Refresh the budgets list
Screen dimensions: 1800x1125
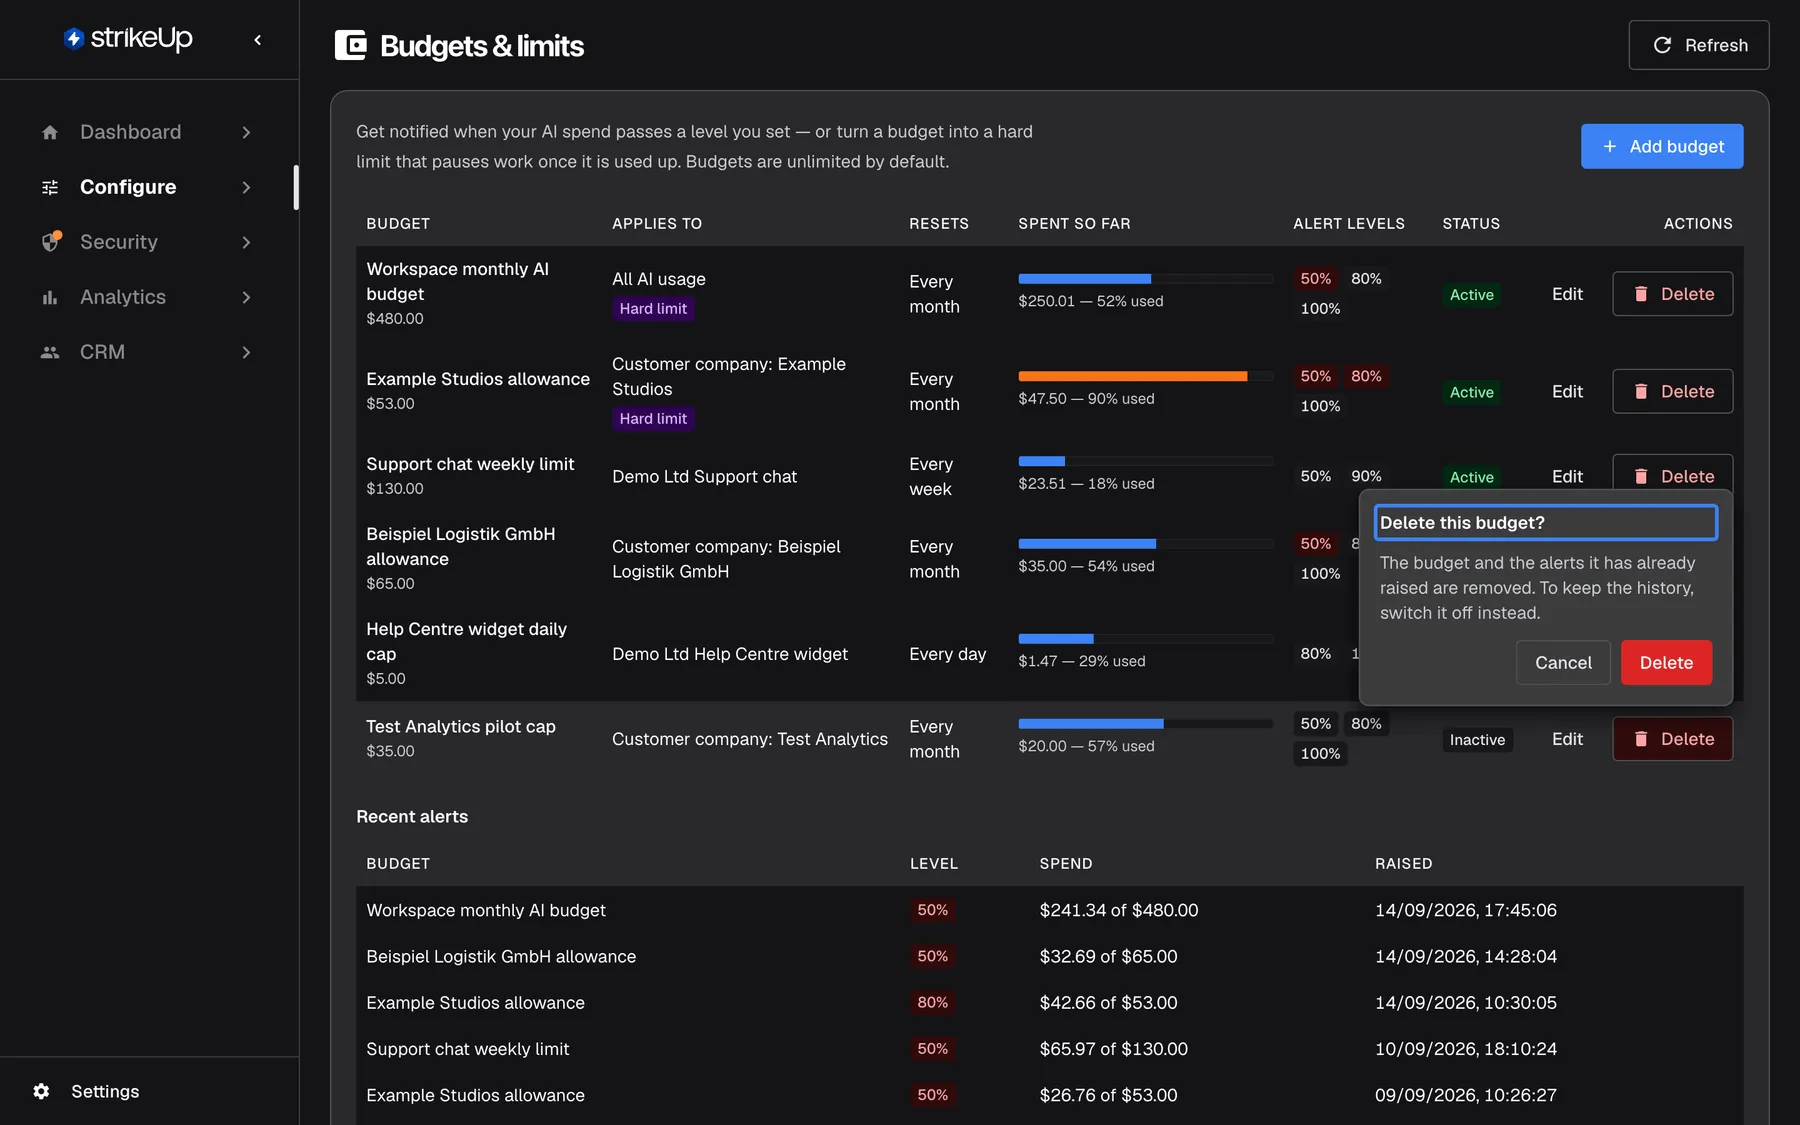(x=1698, y=45)
